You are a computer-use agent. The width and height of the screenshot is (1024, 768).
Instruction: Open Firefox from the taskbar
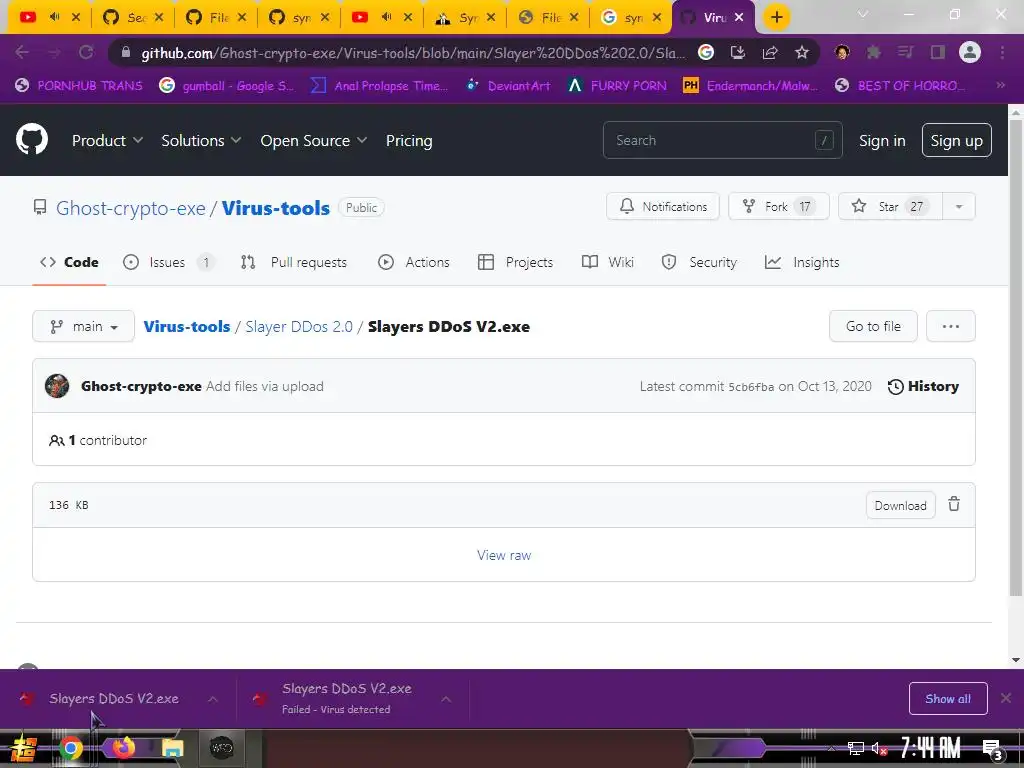pyautogui.click(x=123, y=748)
